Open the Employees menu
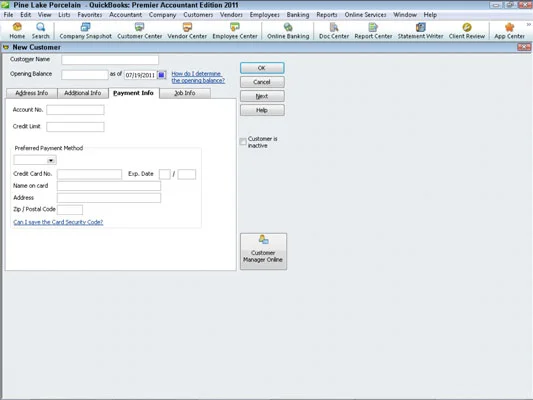The image size is (533, 400). [x=264, y=15]
